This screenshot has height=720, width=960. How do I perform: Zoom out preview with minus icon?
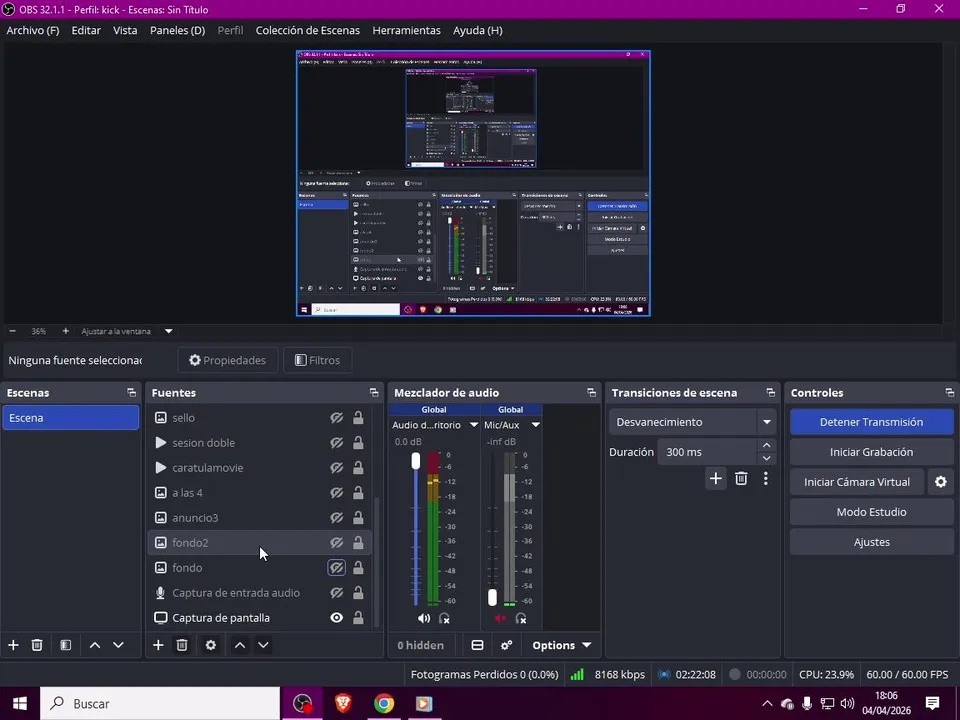coord(12,331)
